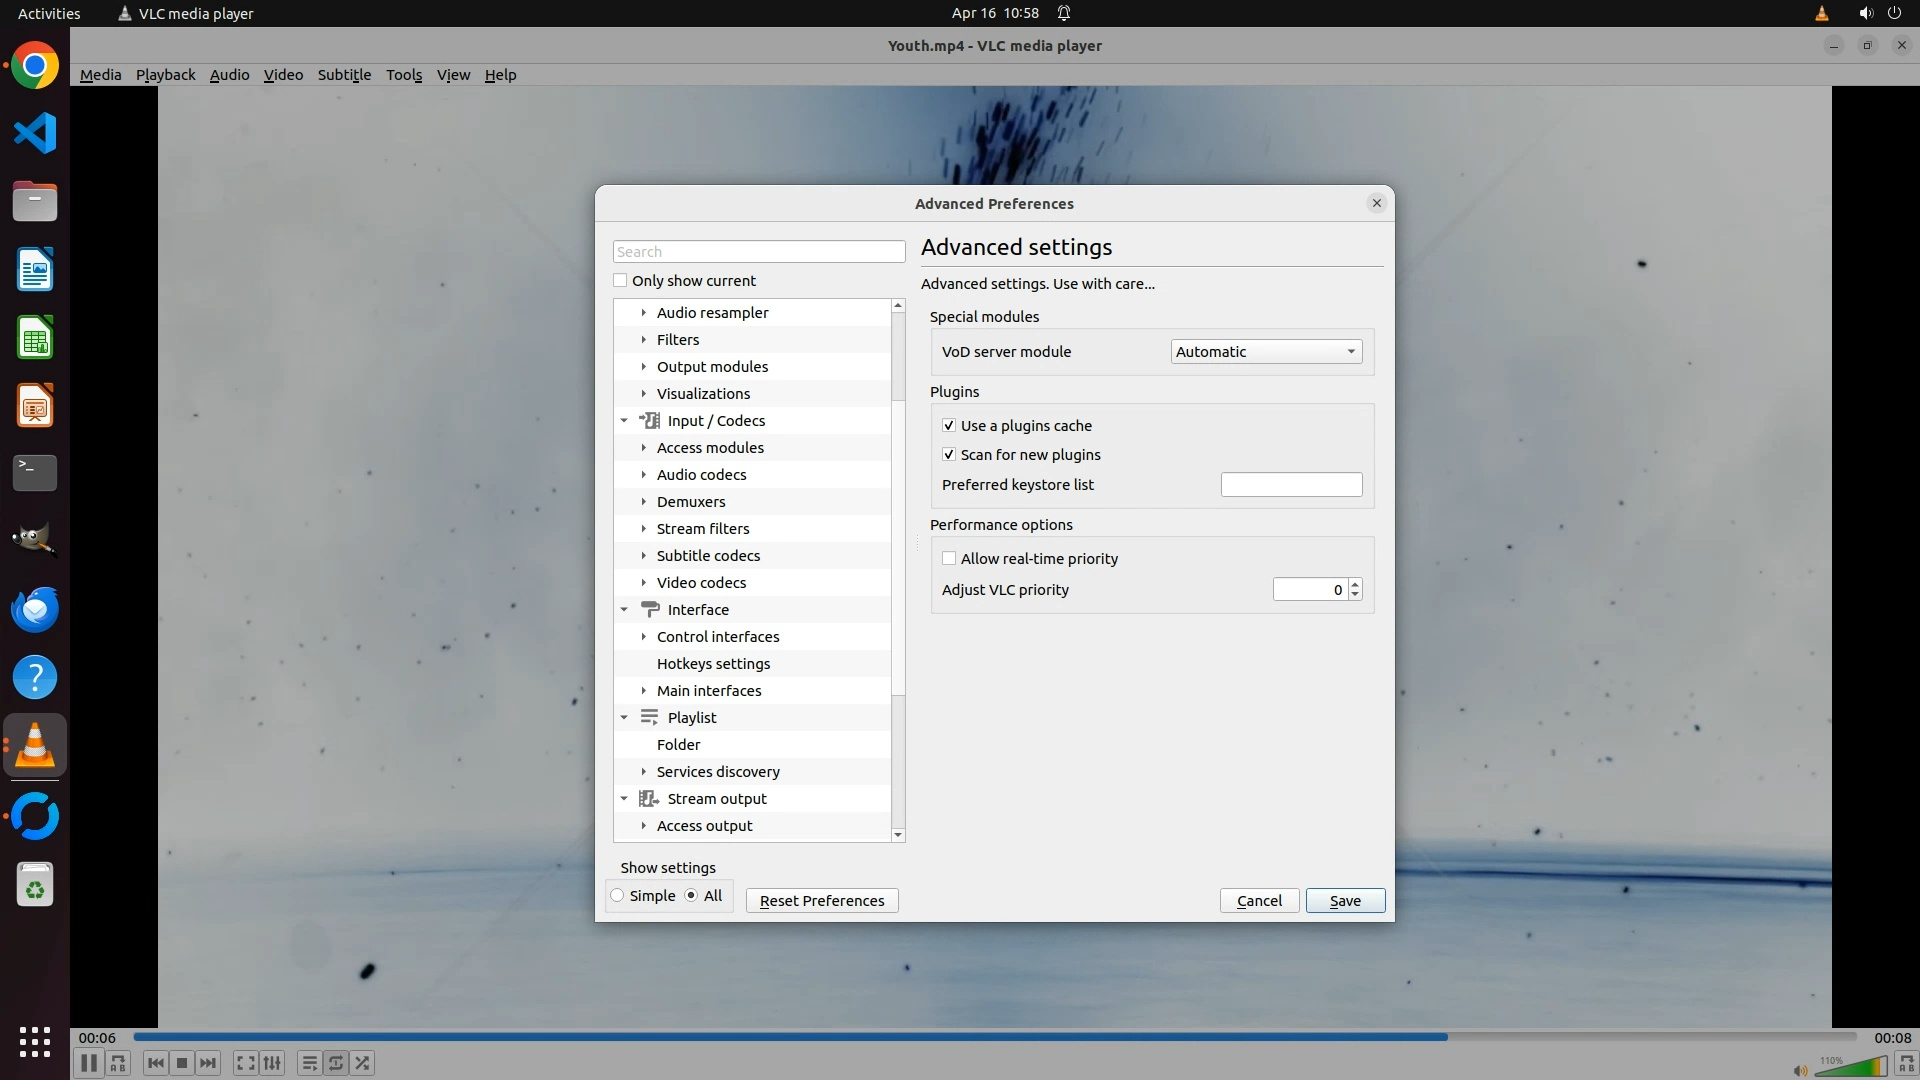Open the Tools menu
This screenshot has height=1080, width=1920.
tap(404, 75)
